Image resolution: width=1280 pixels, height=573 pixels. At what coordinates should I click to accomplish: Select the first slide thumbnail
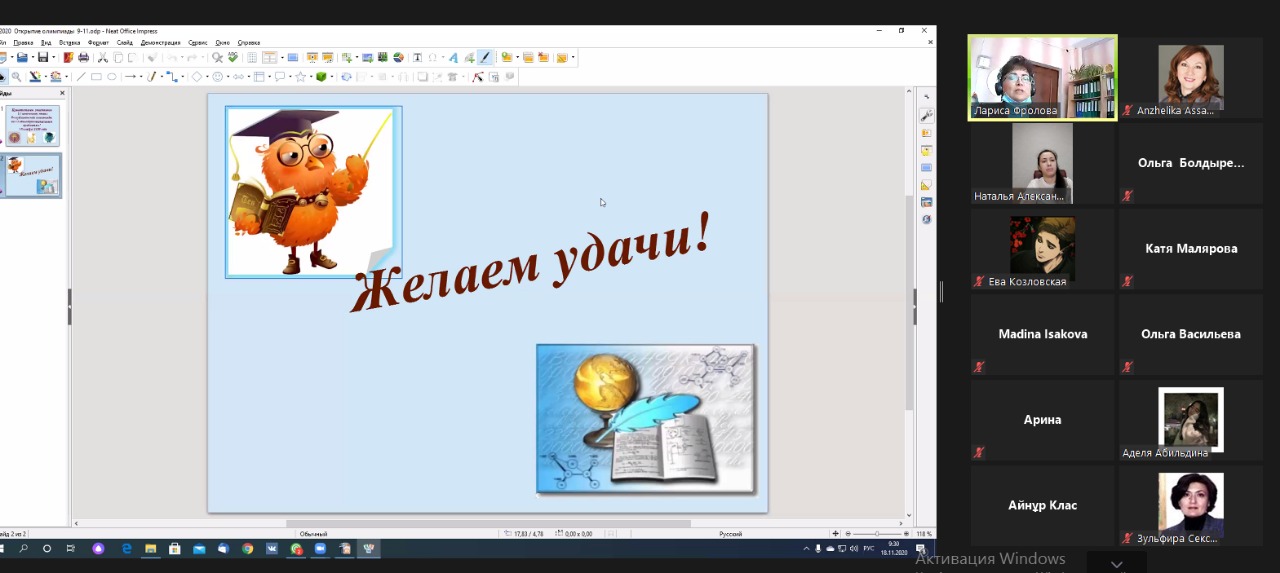click(34, 126)
